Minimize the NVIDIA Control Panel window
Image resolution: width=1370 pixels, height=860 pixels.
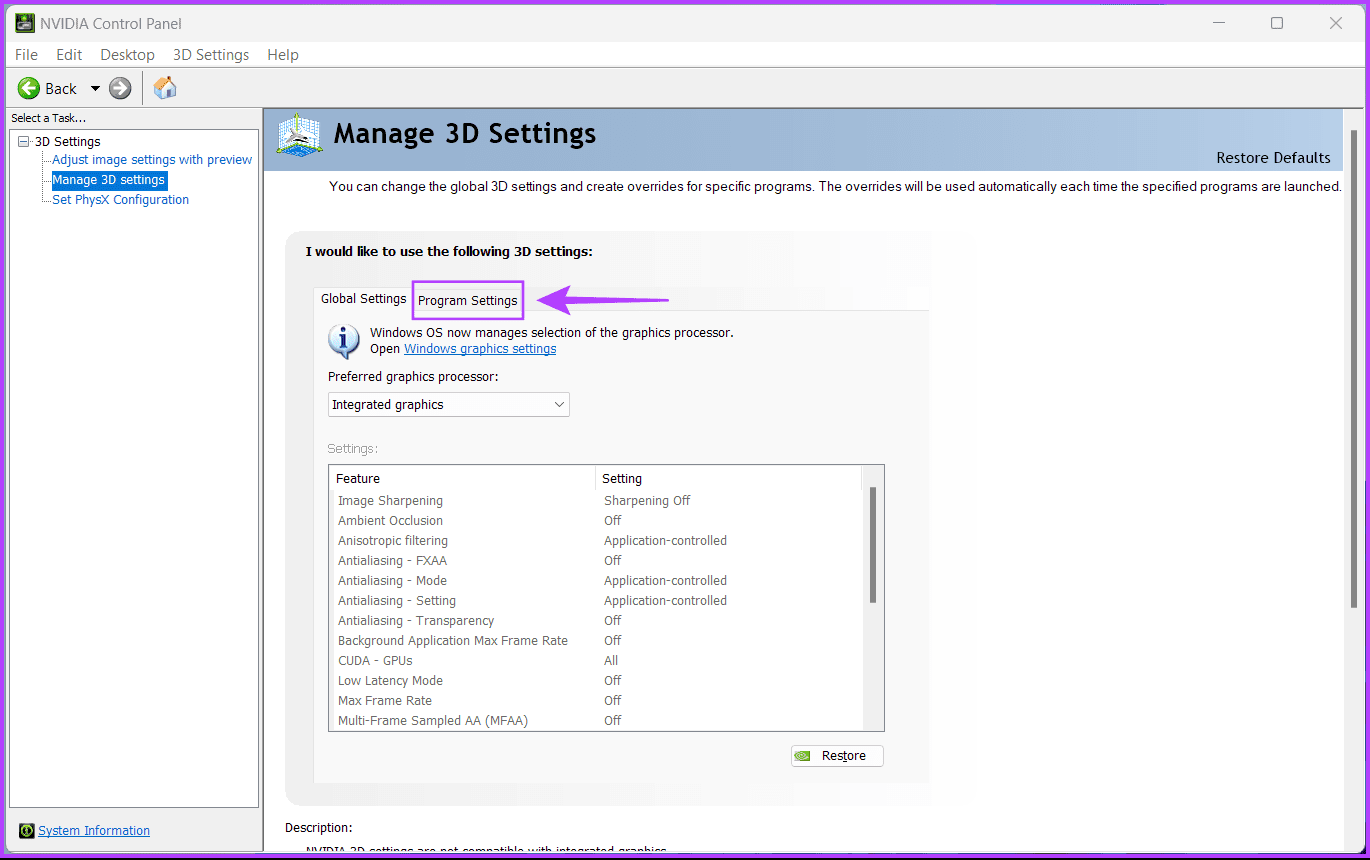tap(1218, 23)
